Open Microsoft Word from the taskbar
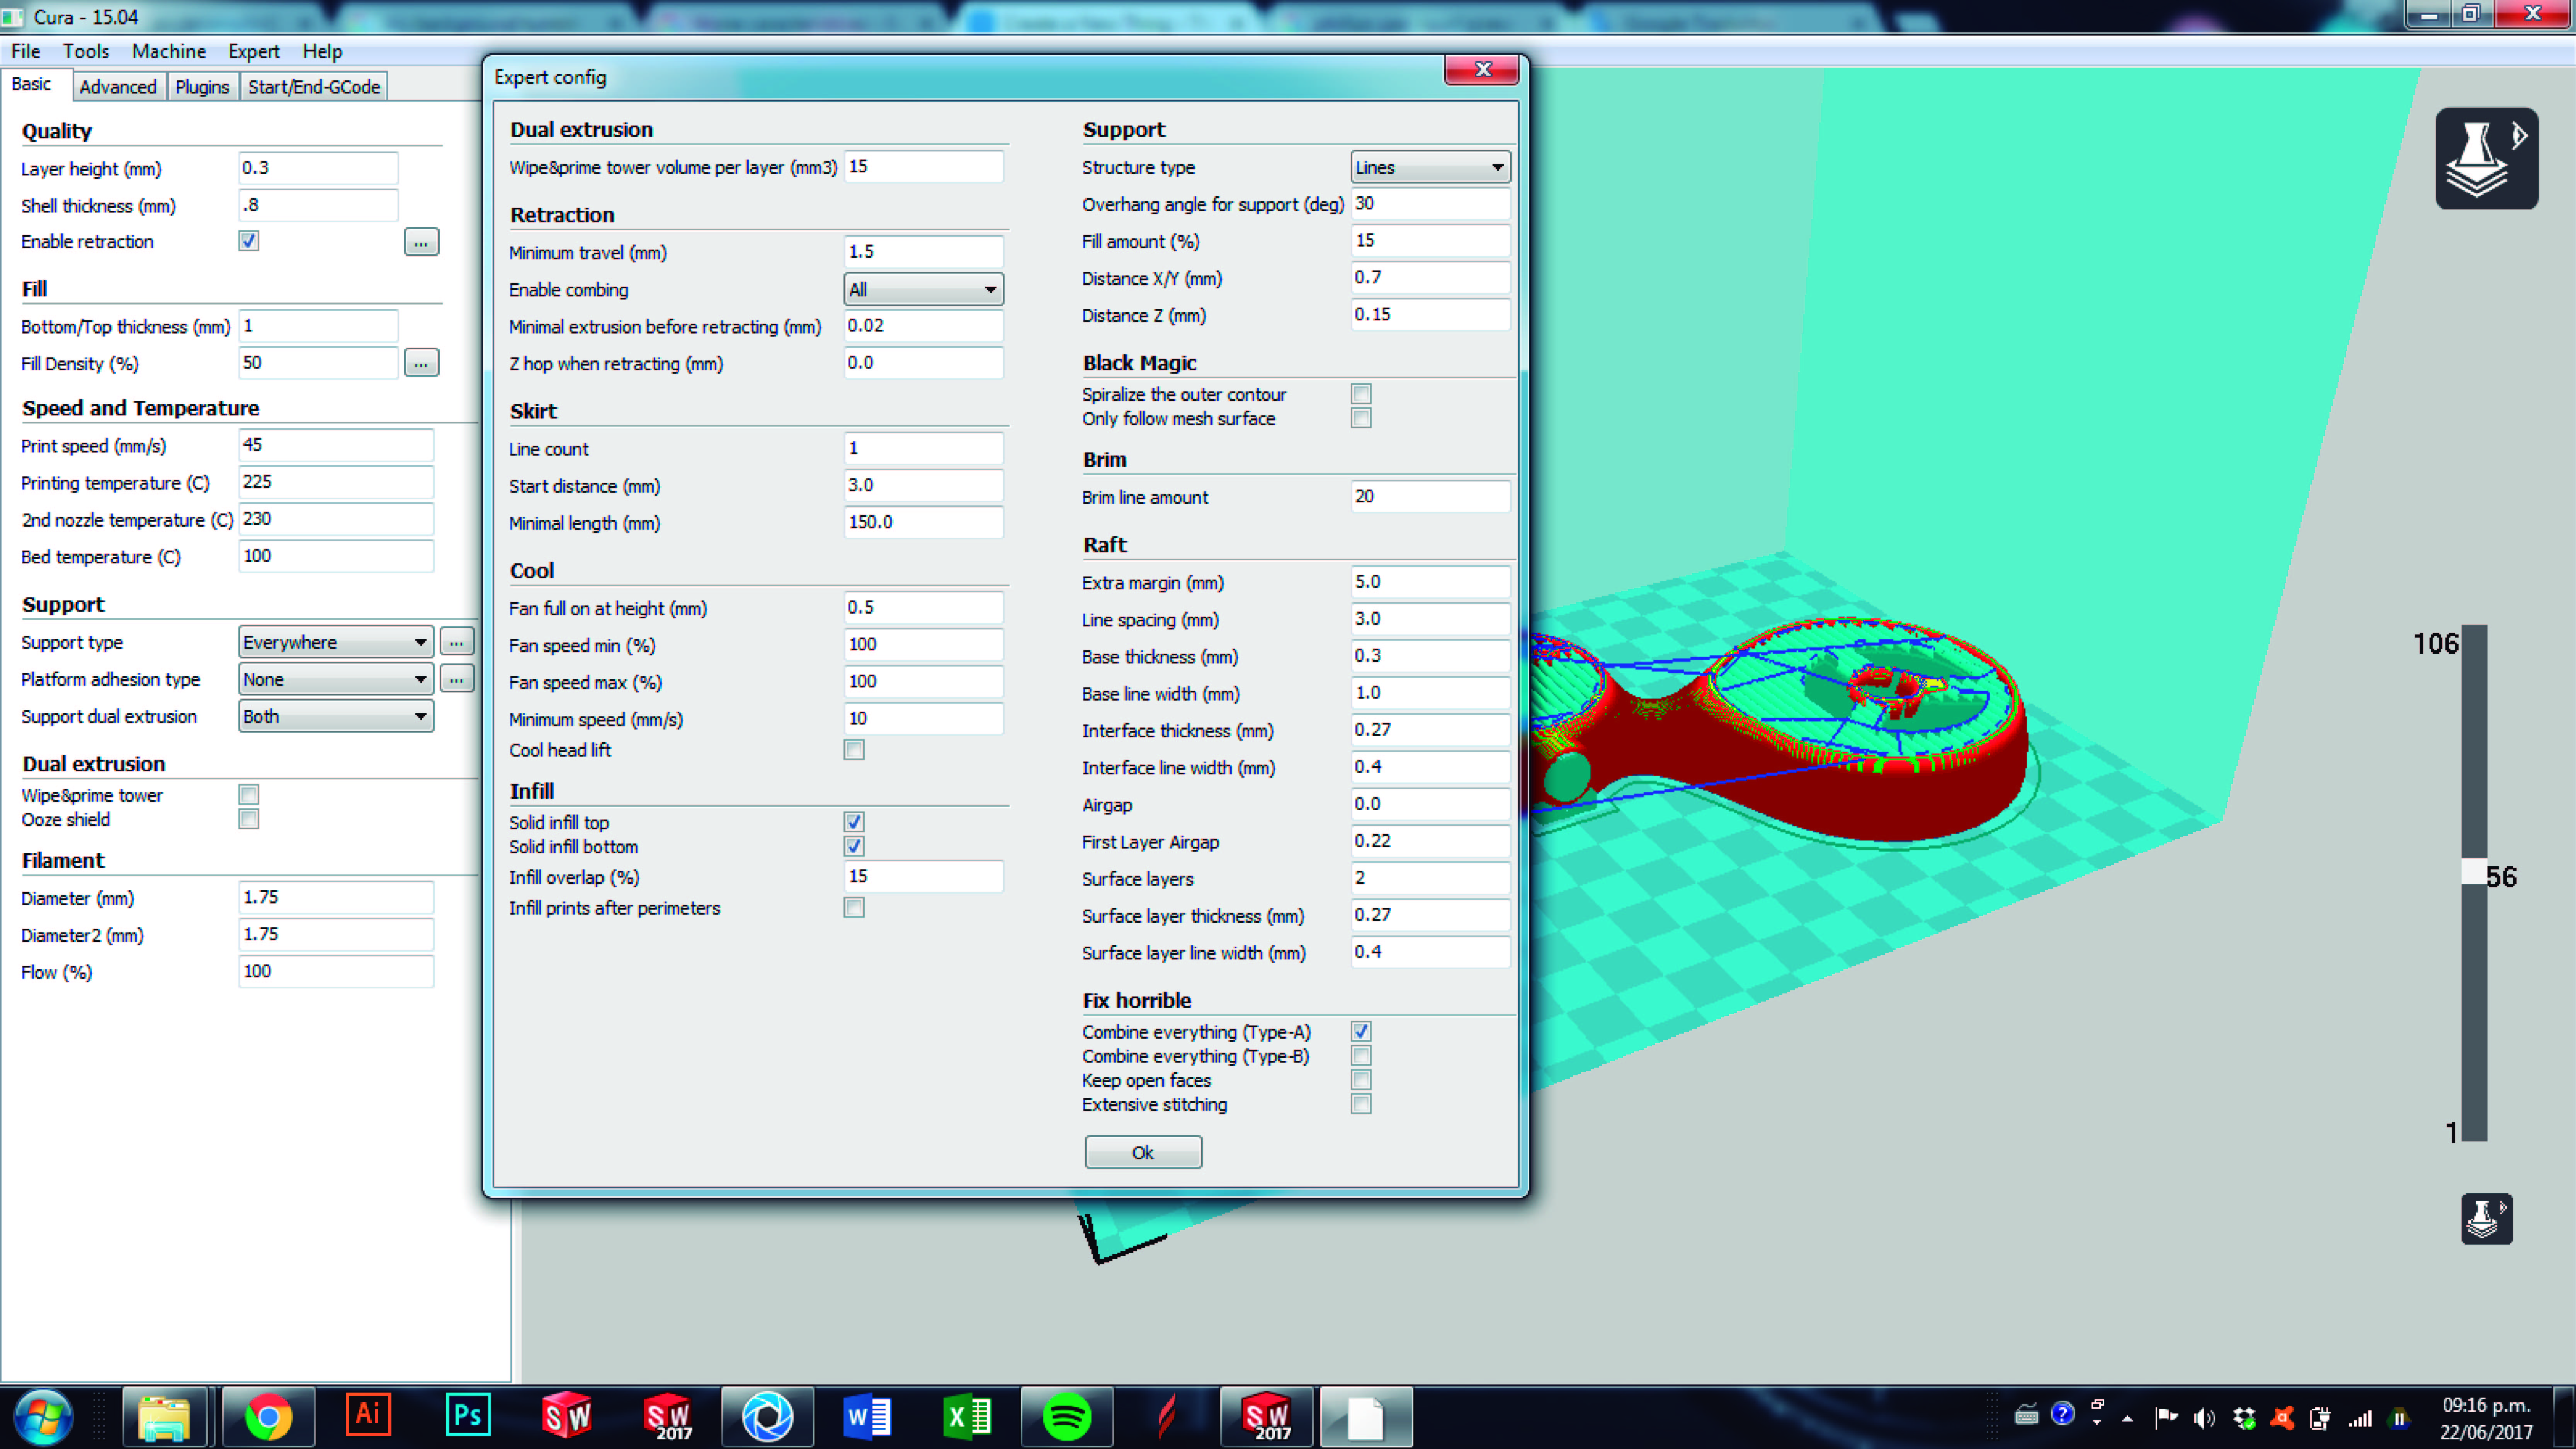 867,1417
